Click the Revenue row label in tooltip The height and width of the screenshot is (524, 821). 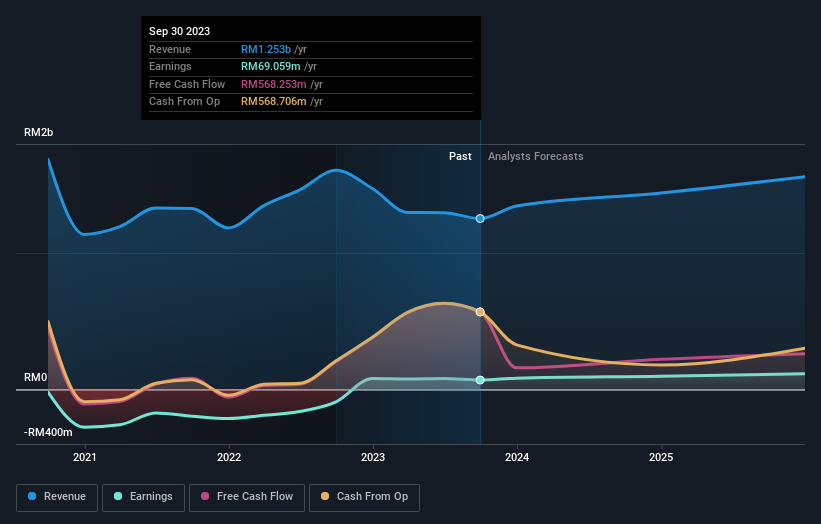coord(170,49)
